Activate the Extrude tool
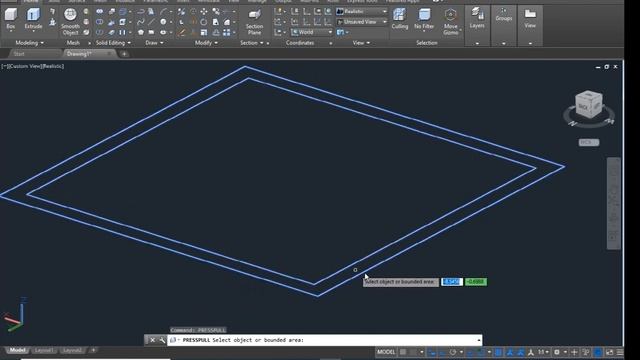The height and width of the screenshot is (360, 640). [33, 18]
